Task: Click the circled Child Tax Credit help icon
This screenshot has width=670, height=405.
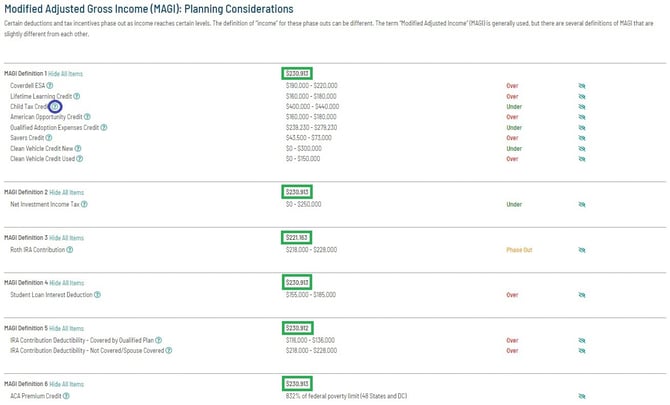Action: 55,107
